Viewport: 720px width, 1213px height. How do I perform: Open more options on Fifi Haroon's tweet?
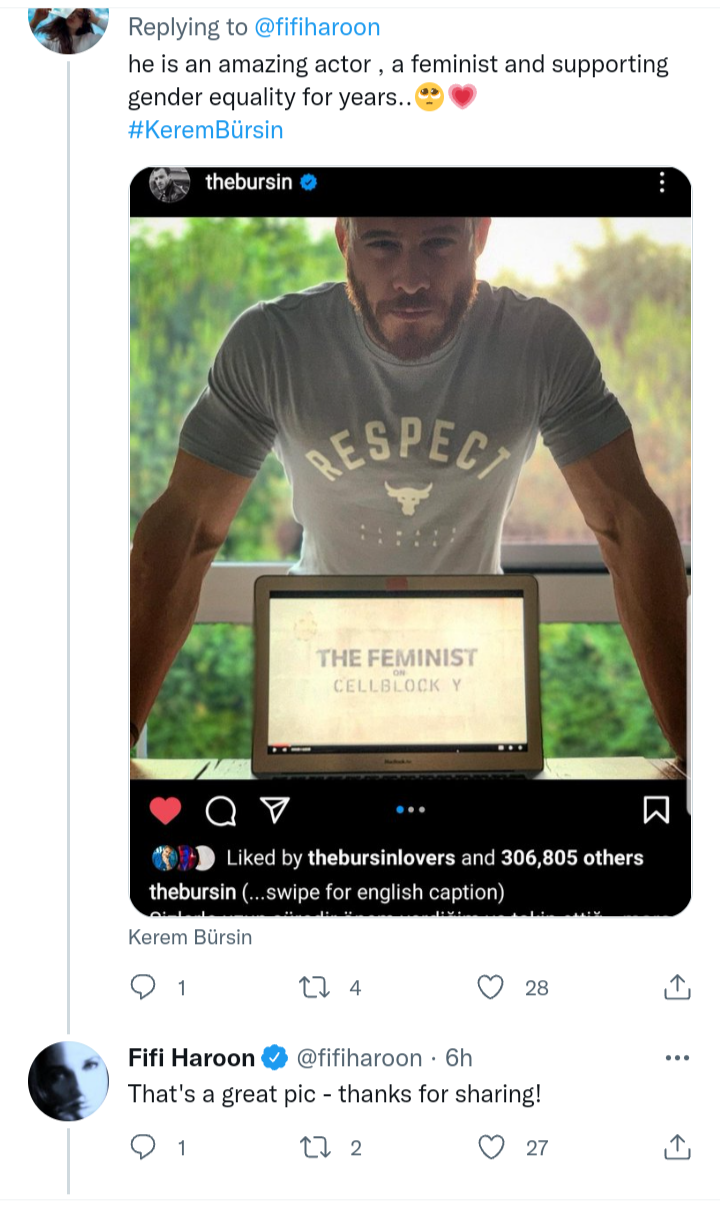pyautogui.click(x=677, y=1058)
